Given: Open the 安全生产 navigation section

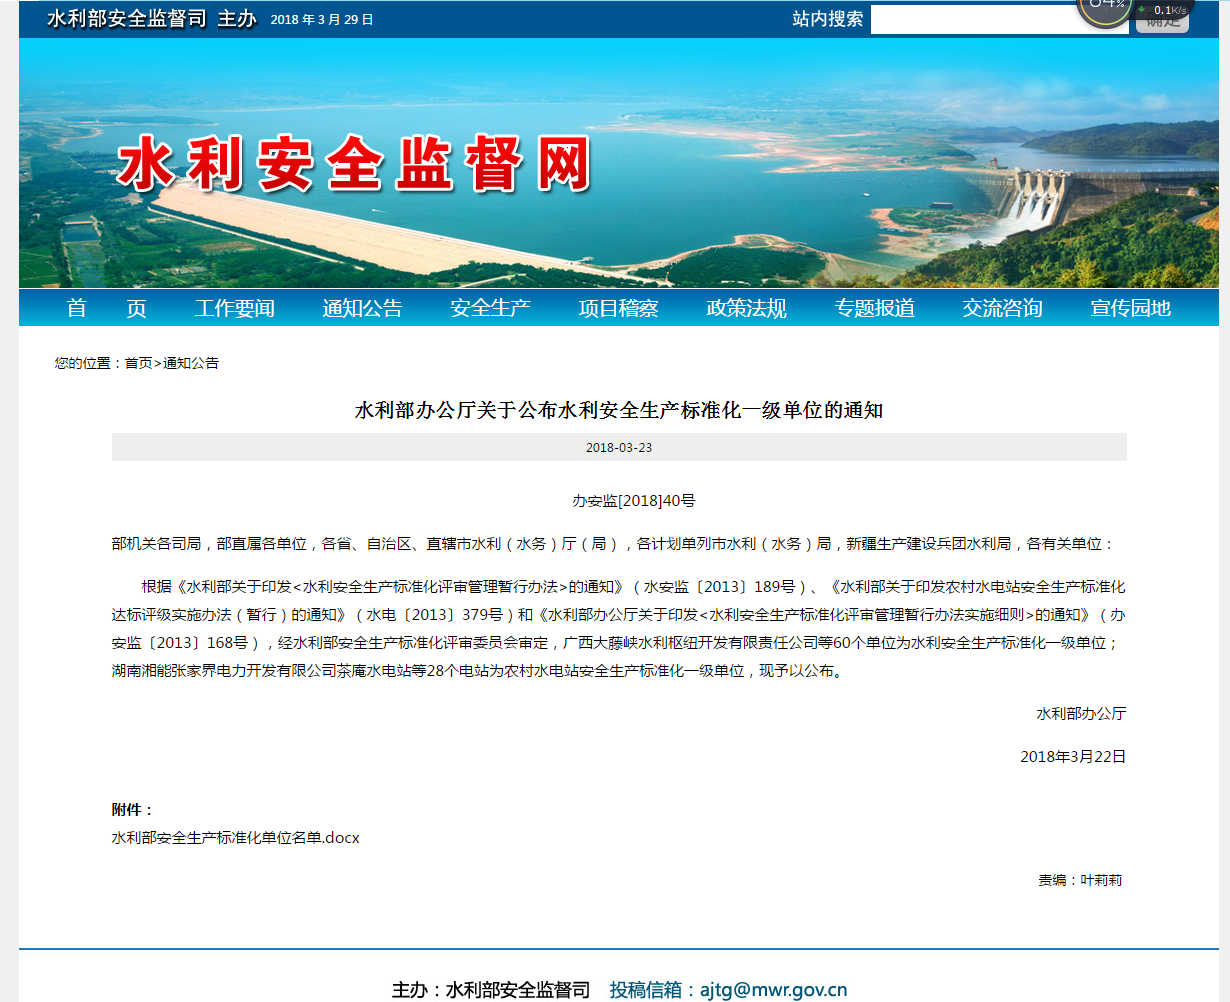Looking at the screenshot, I should pos(490,308).
